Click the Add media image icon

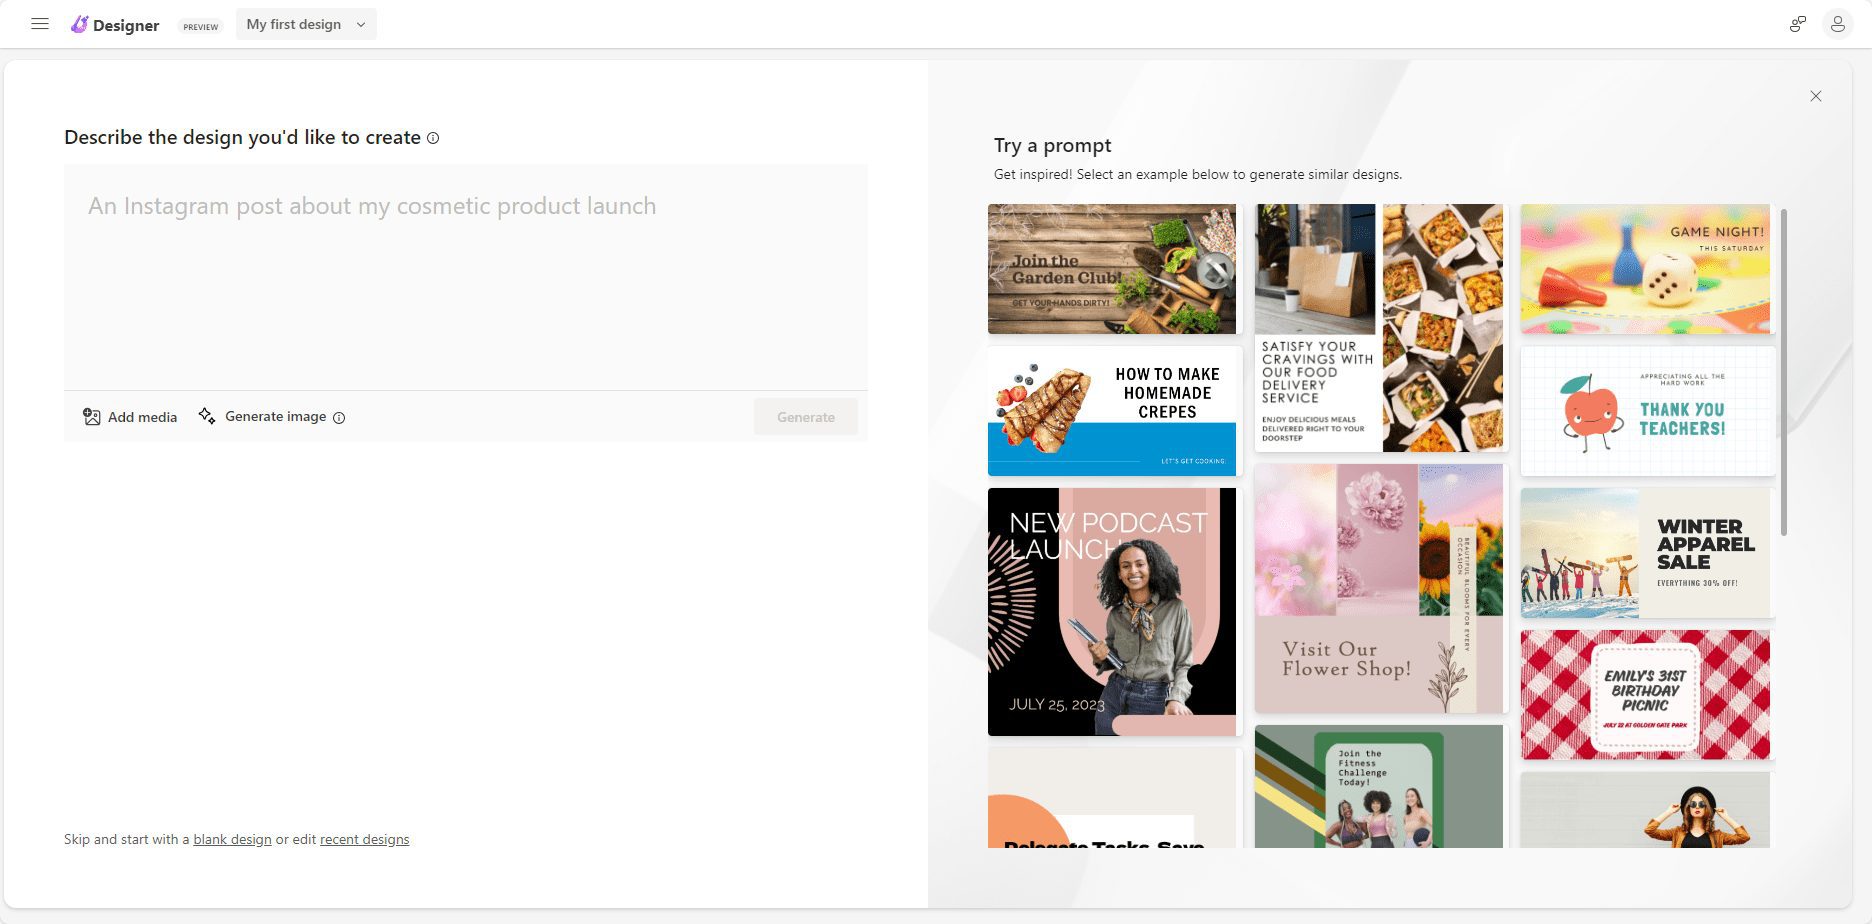[92, 417]
